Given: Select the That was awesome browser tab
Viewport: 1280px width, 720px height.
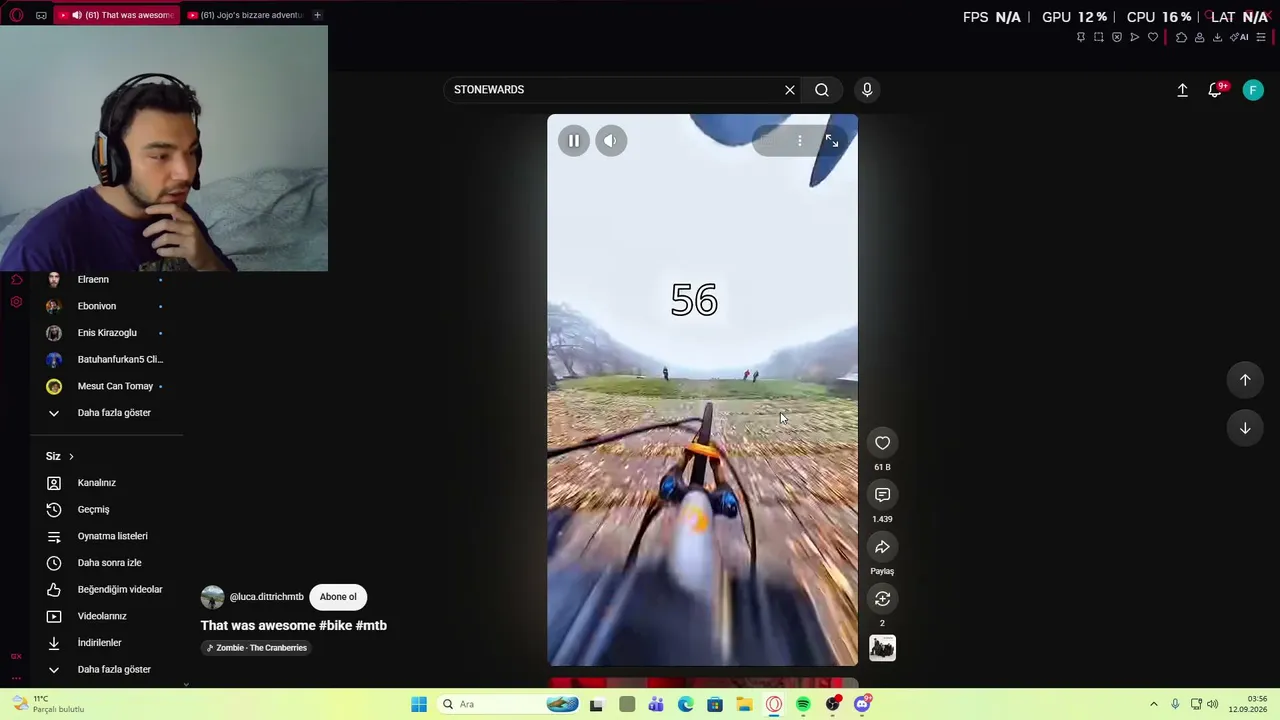Looking at the screenshot, I should point(115,15).
